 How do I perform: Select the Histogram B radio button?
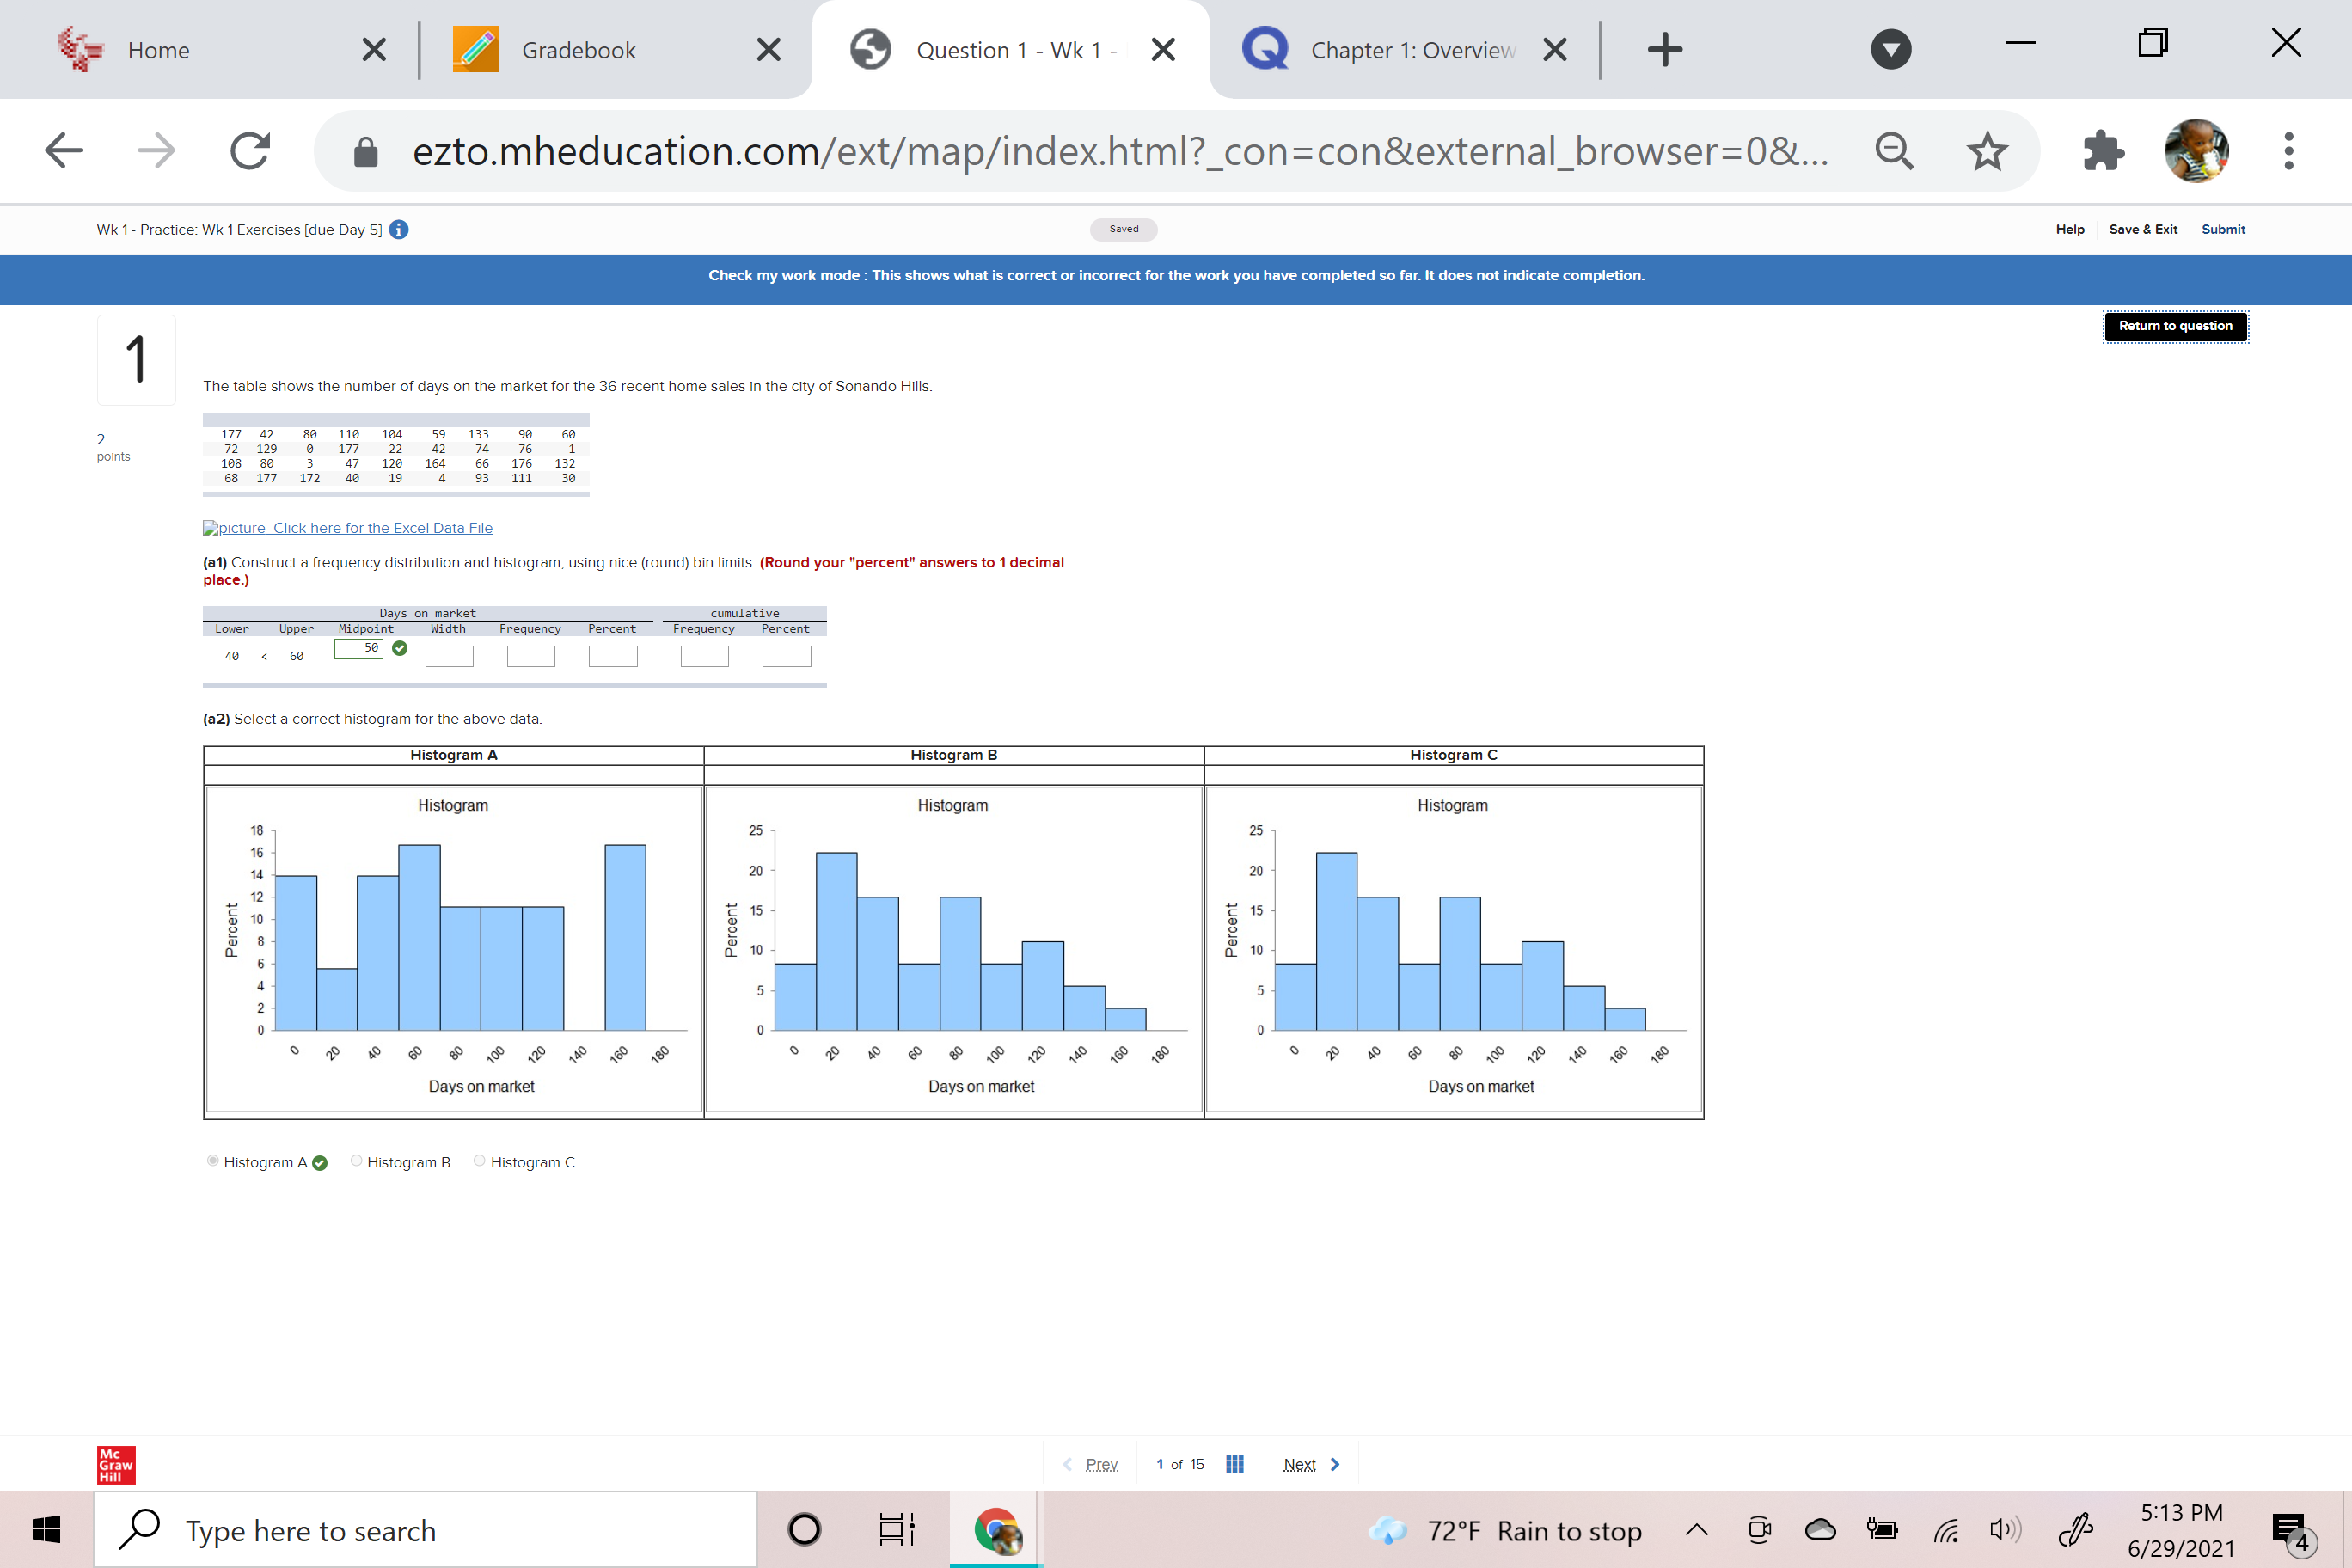pos(356,1160)
